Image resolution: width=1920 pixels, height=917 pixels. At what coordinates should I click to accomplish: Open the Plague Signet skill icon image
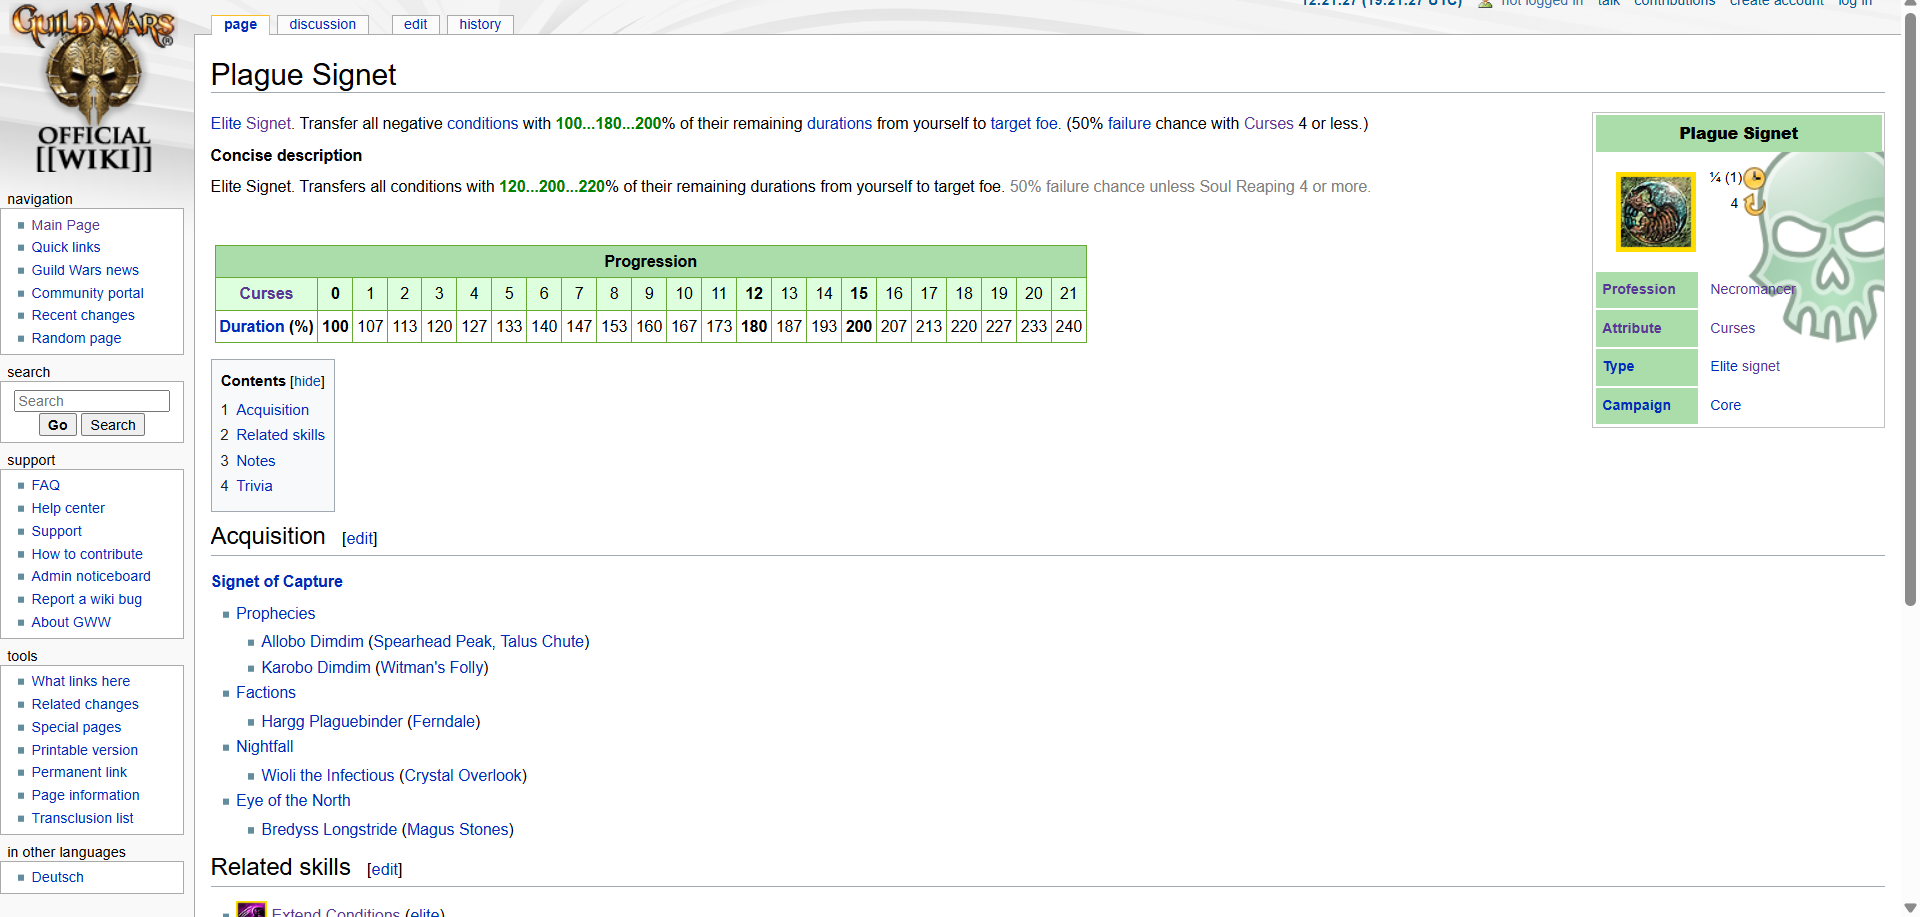coord(1655,211)
